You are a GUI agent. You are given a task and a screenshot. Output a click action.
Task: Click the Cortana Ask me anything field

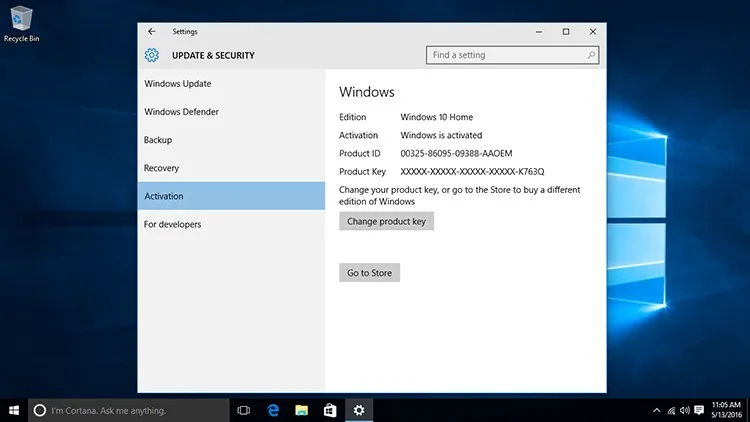click(x=129, y=410)
